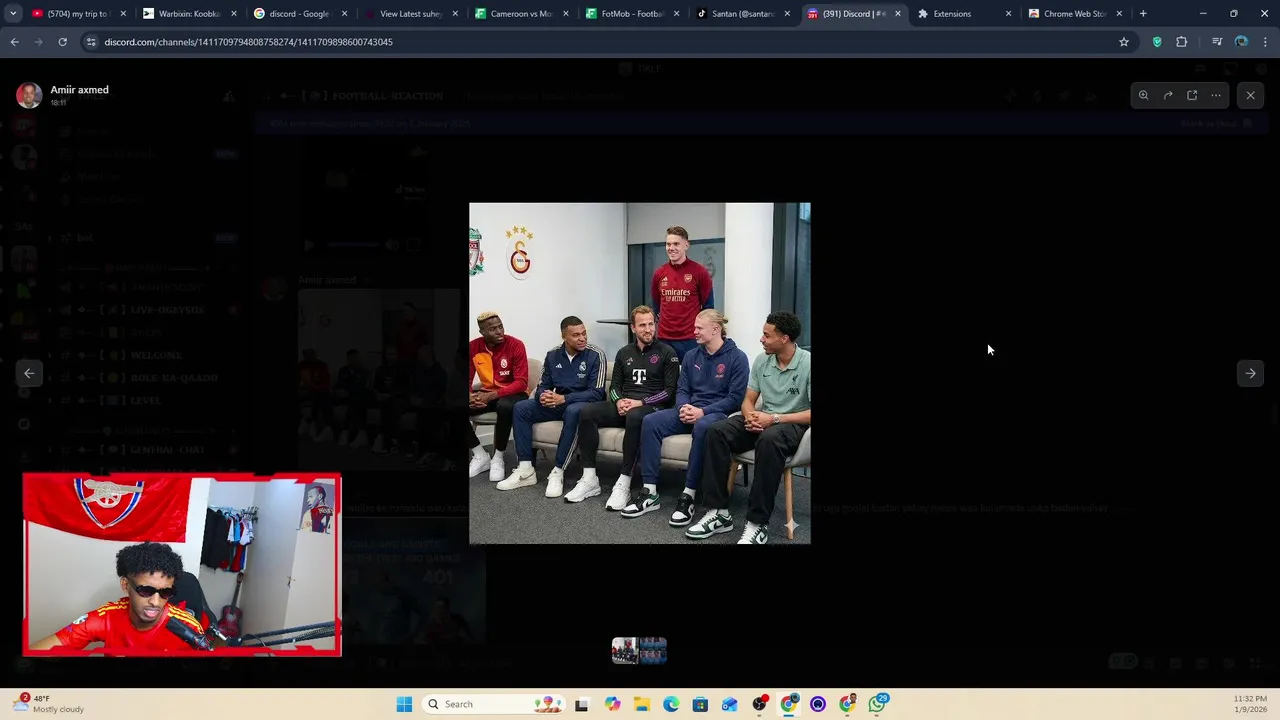Open WhatsApp from the taskbar
Viewport: 1280px width, 720px height.
click(877, 704)
